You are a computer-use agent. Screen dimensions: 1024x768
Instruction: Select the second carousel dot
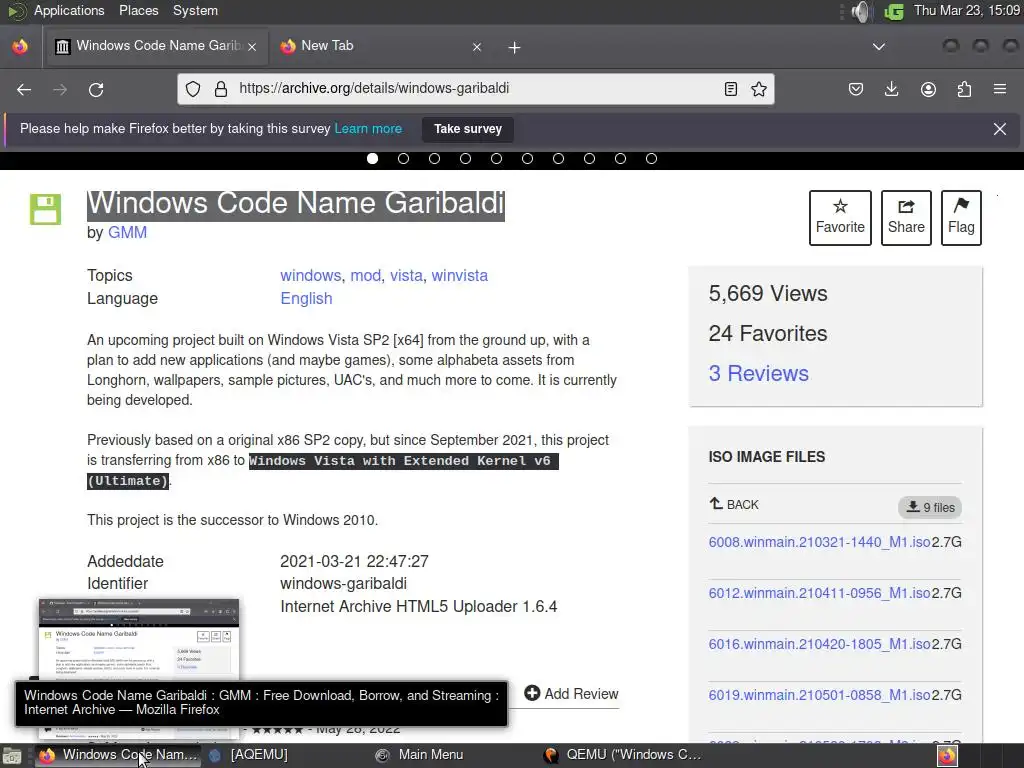[x=404, y=159]
